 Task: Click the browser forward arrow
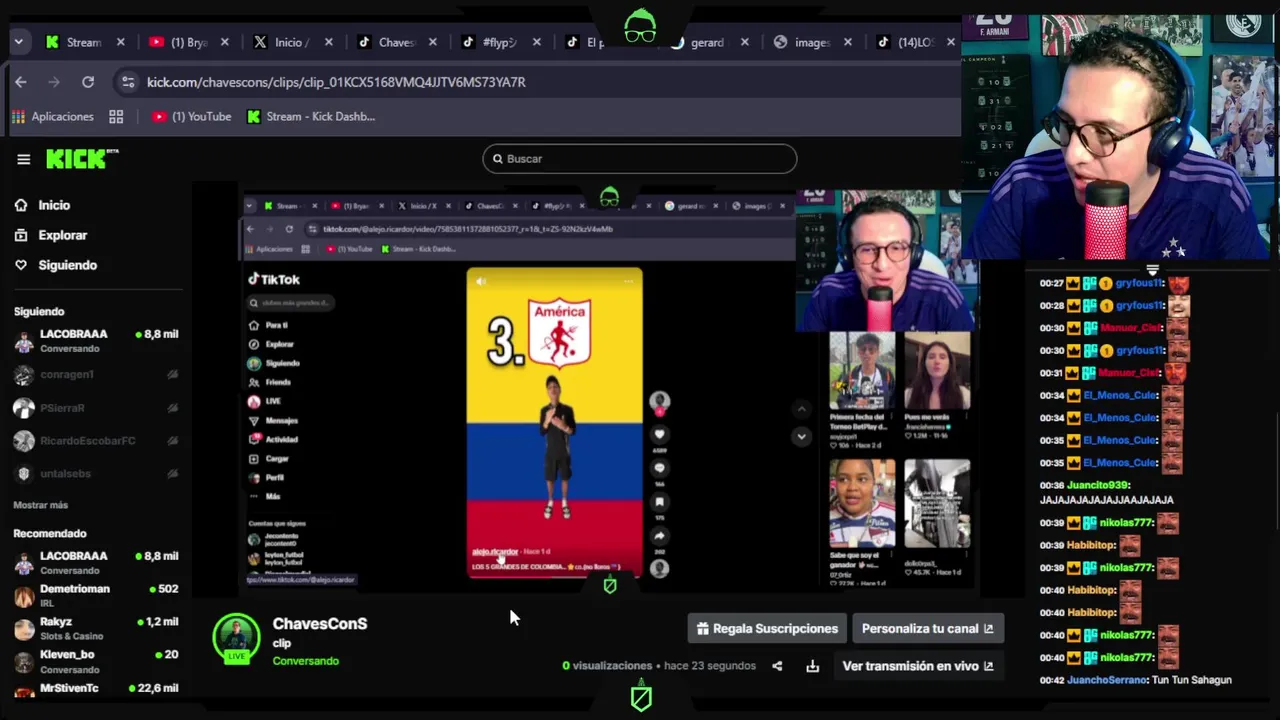54,82
